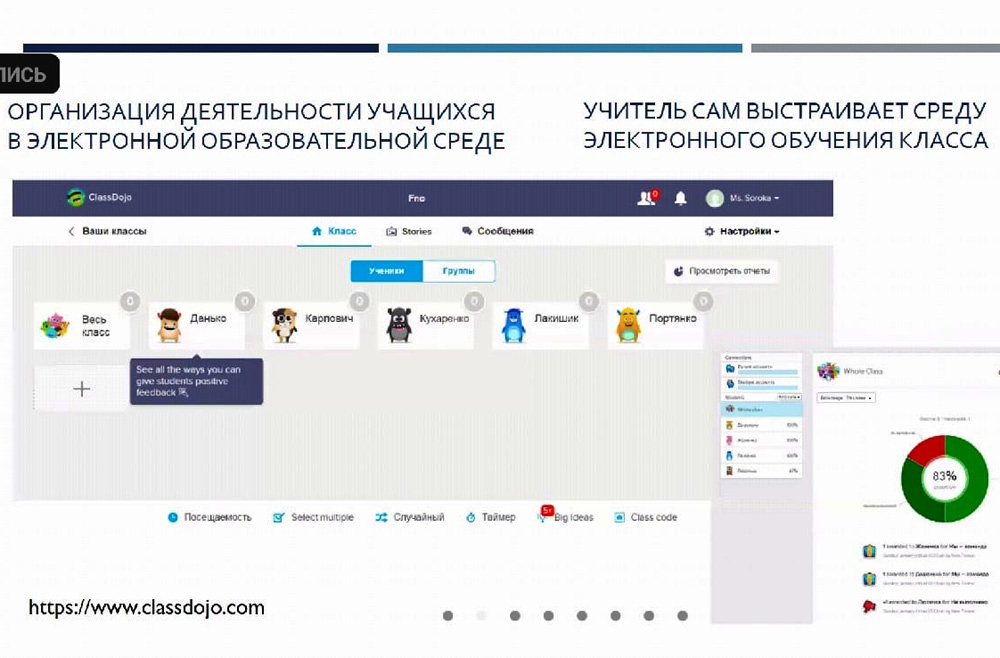Open Big Ideas from bottom toolbar
This screenshot has width=1000, height=658.
[x=566, y=517]
